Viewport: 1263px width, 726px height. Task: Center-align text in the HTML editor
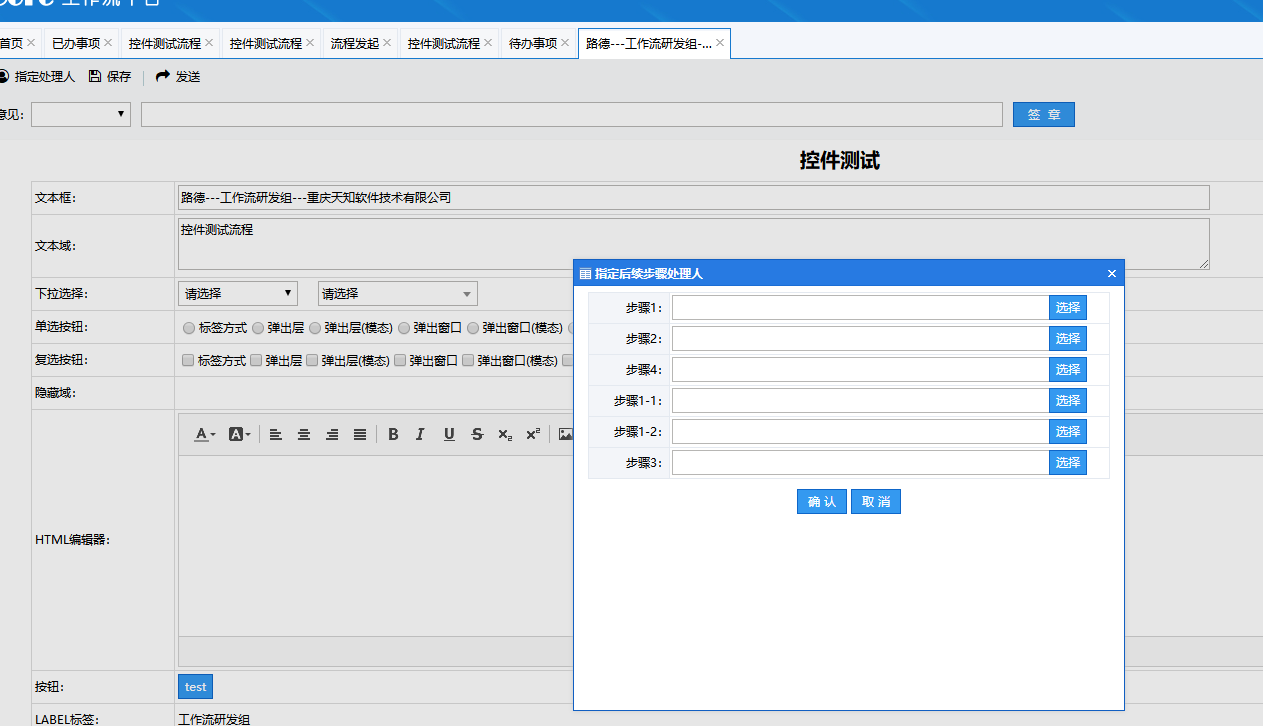304,434
